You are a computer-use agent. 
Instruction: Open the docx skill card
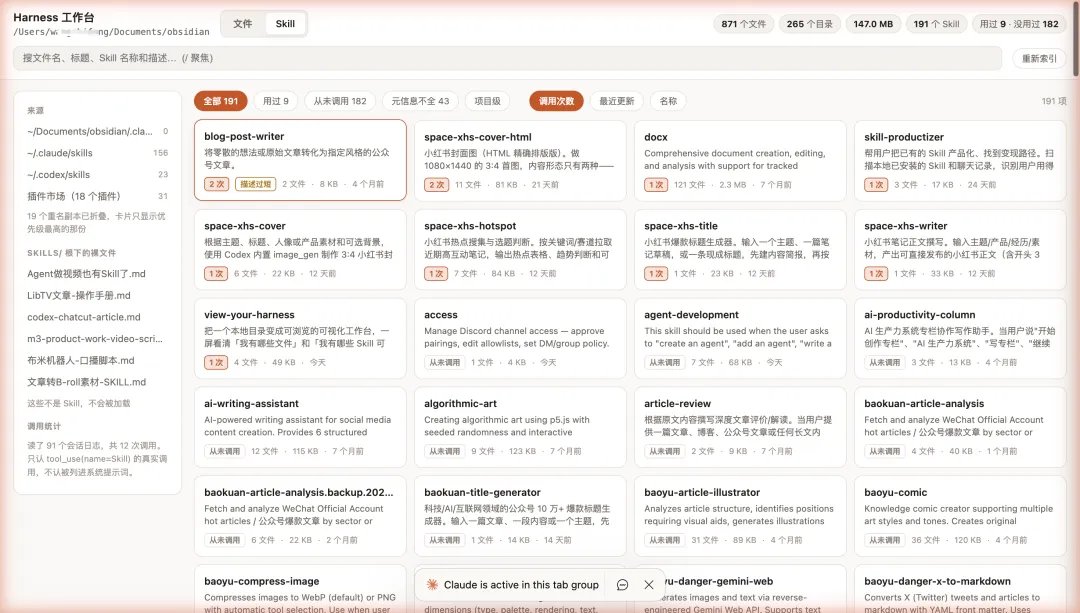click(x=740, y=161)
